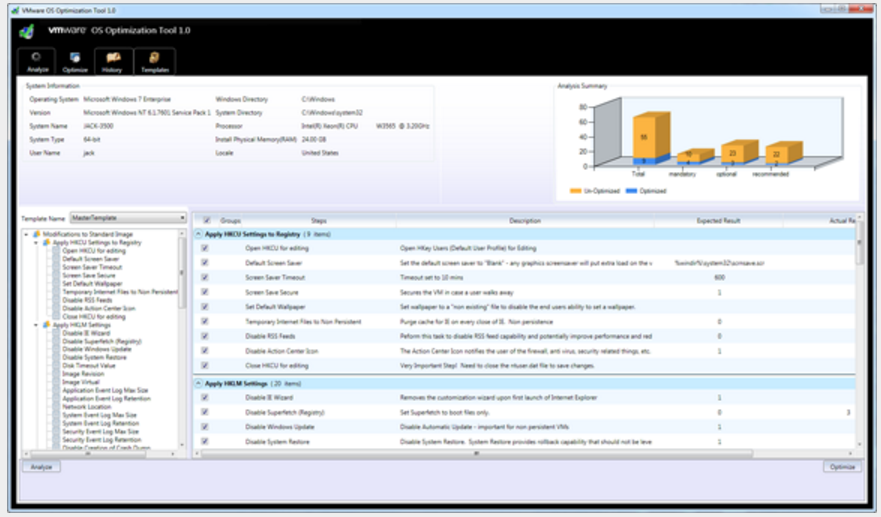The width and height of the screenshot is (881, 517).
Task: Click the mandatory bar in the chart
Action: (695, 156)
